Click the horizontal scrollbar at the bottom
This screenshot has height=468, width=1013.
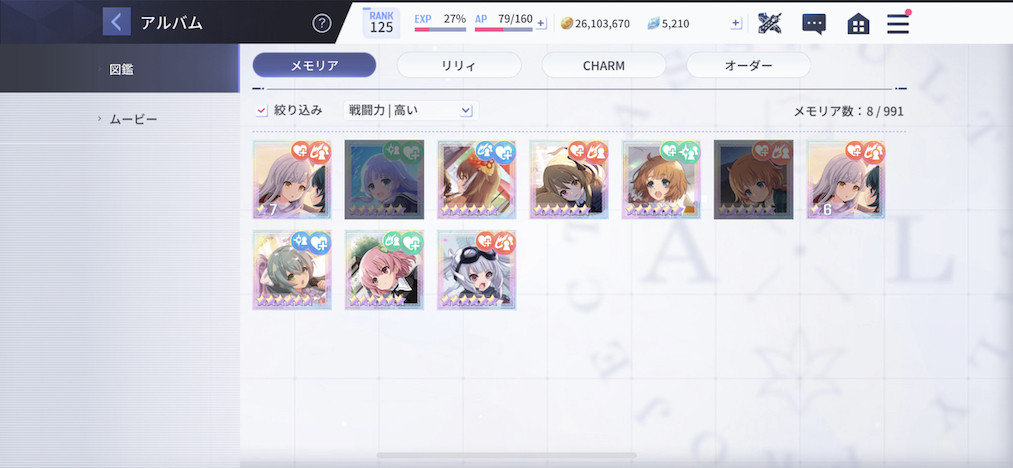tap(506, 456)
